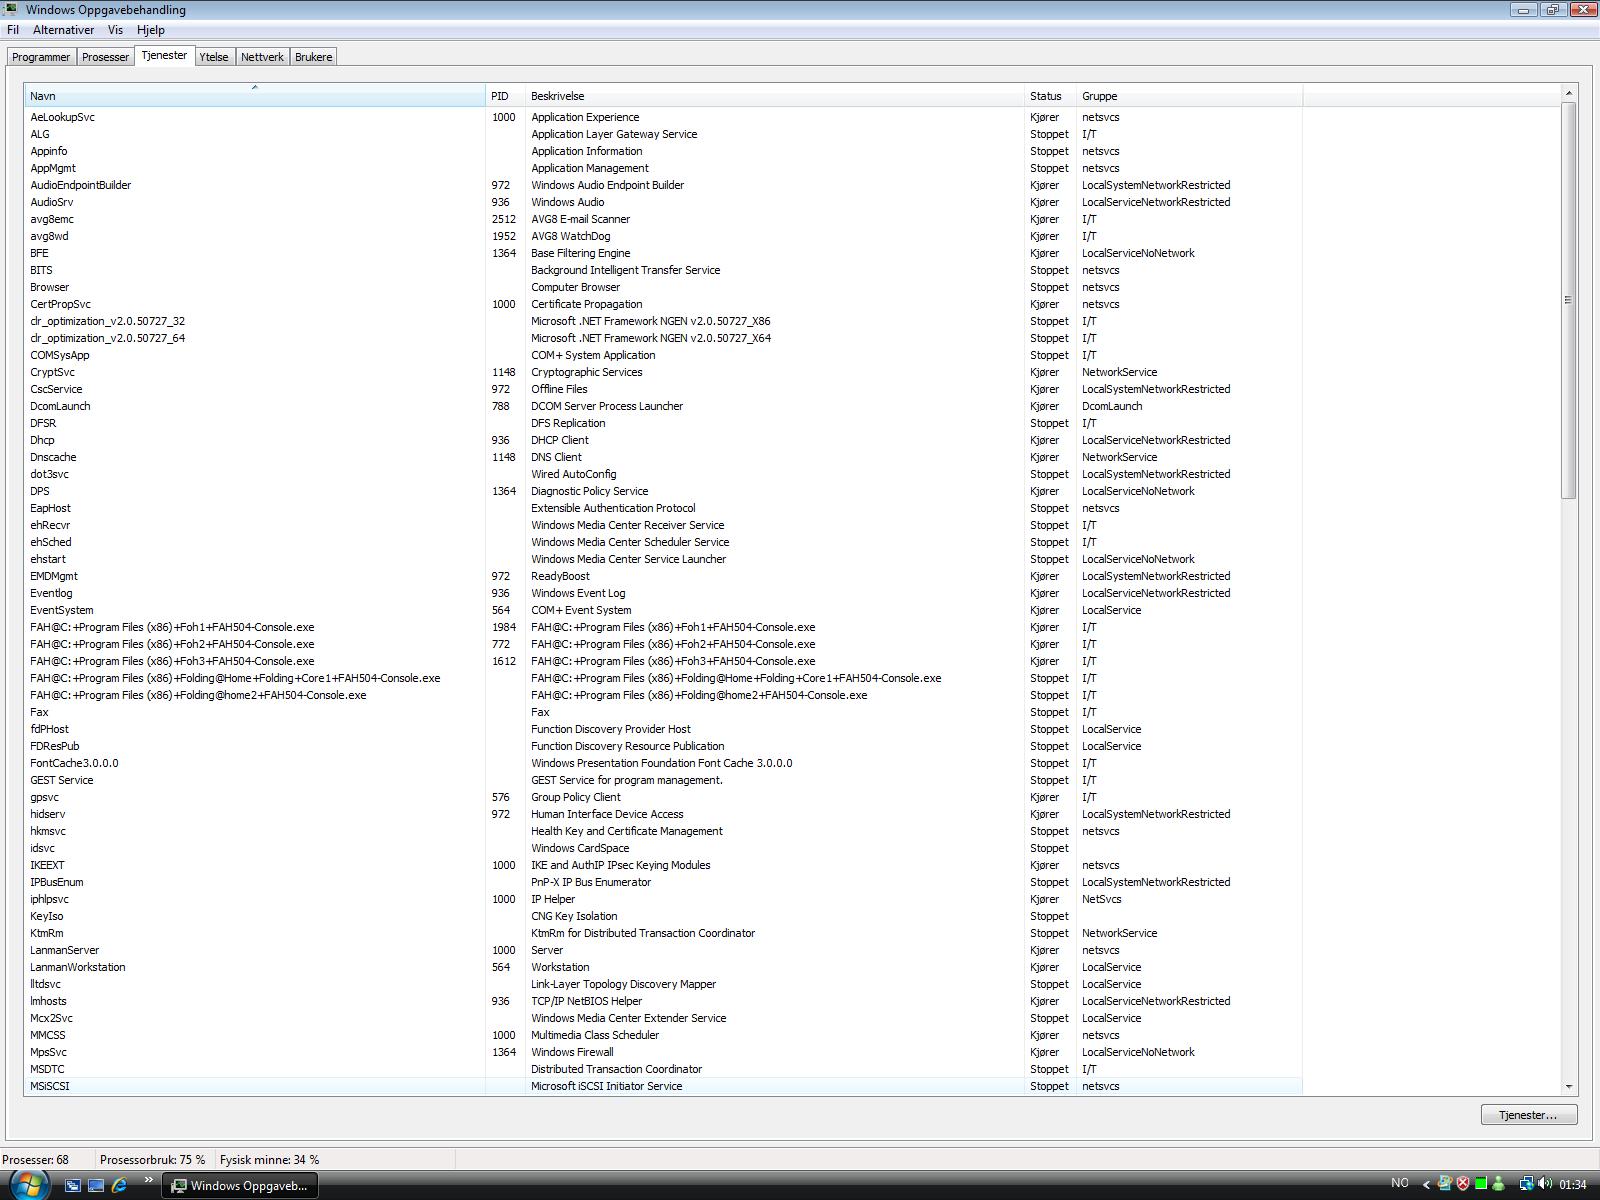Click Prosessorbruk: 75 % status entry
Image resolution: width=1600 pixels, height=1200 pixels.
pos(152,1160)
